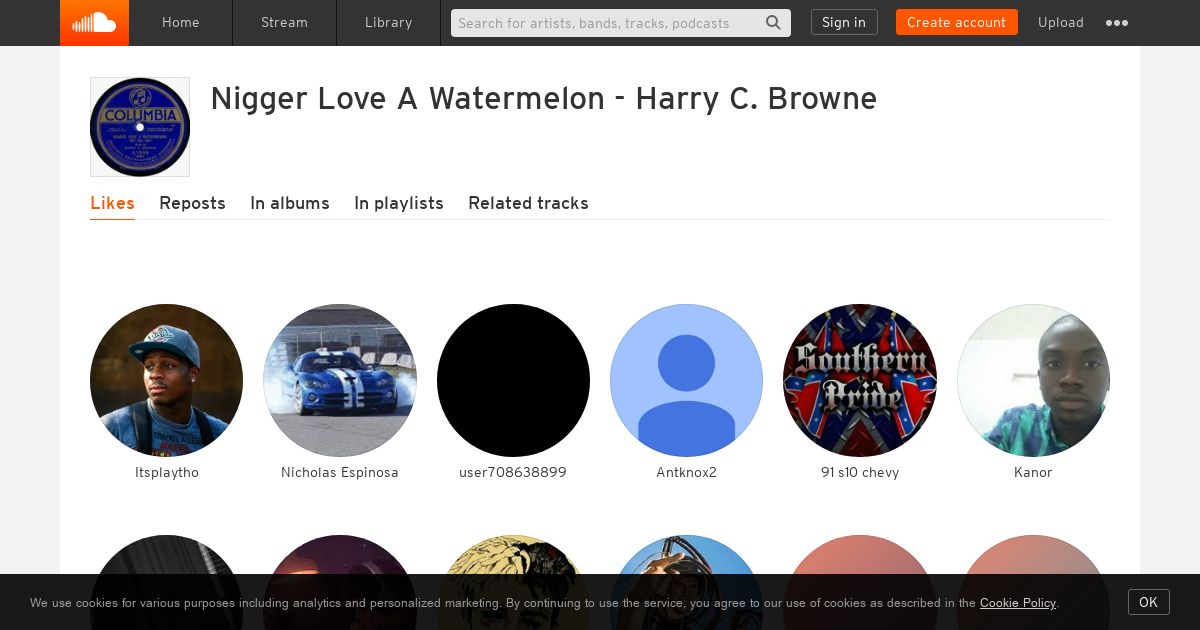
Task: Click the Columbia record track artwork
Action: point(140,127)
